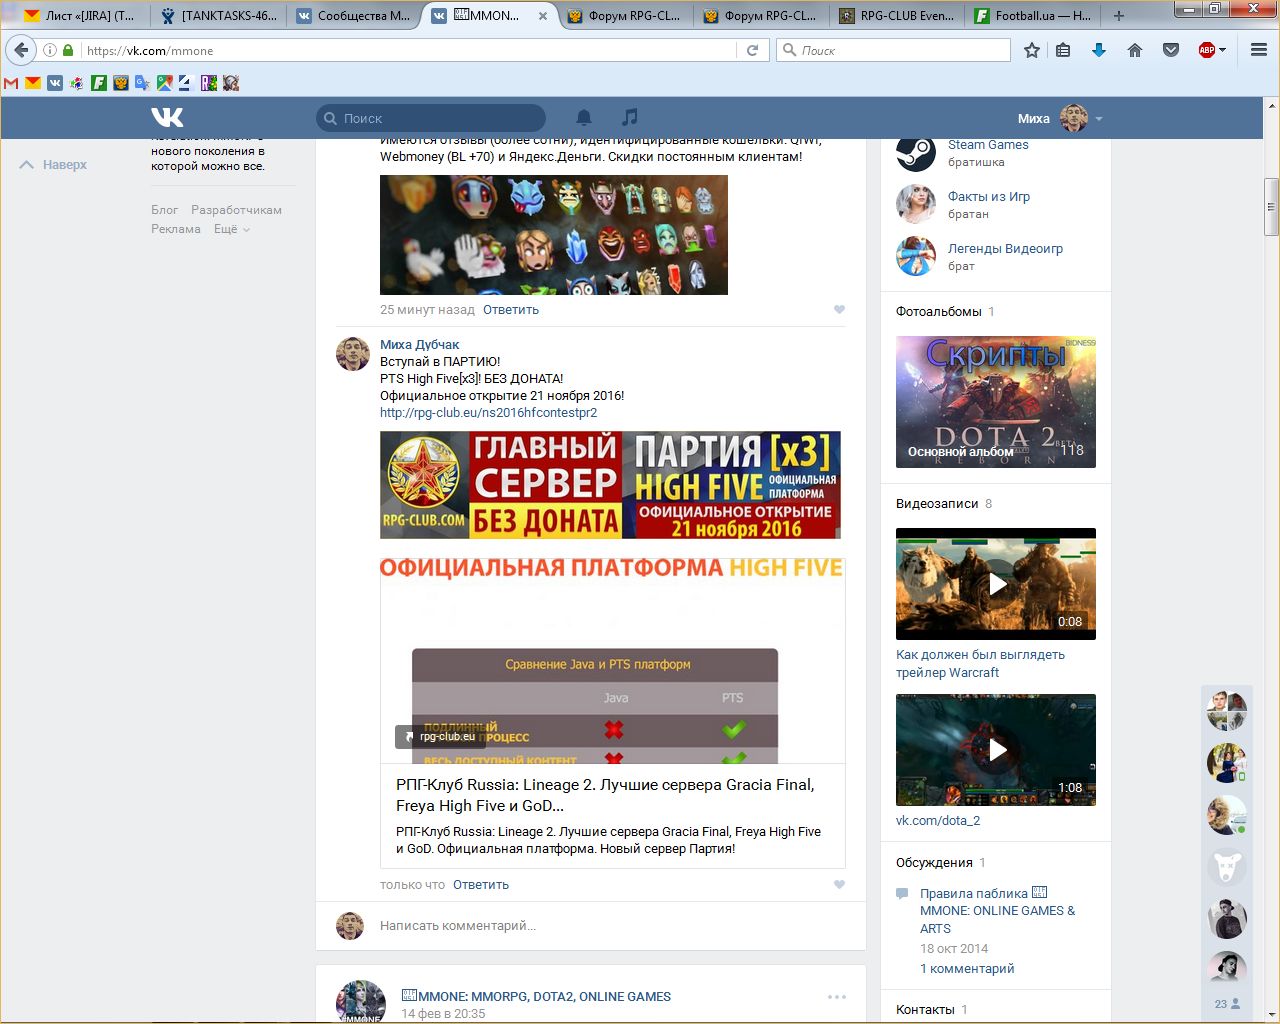The width and height of the screenshot is (1280, 1024).
Task: Open the Steam Games community avatar
Action: tap(915, 153)
